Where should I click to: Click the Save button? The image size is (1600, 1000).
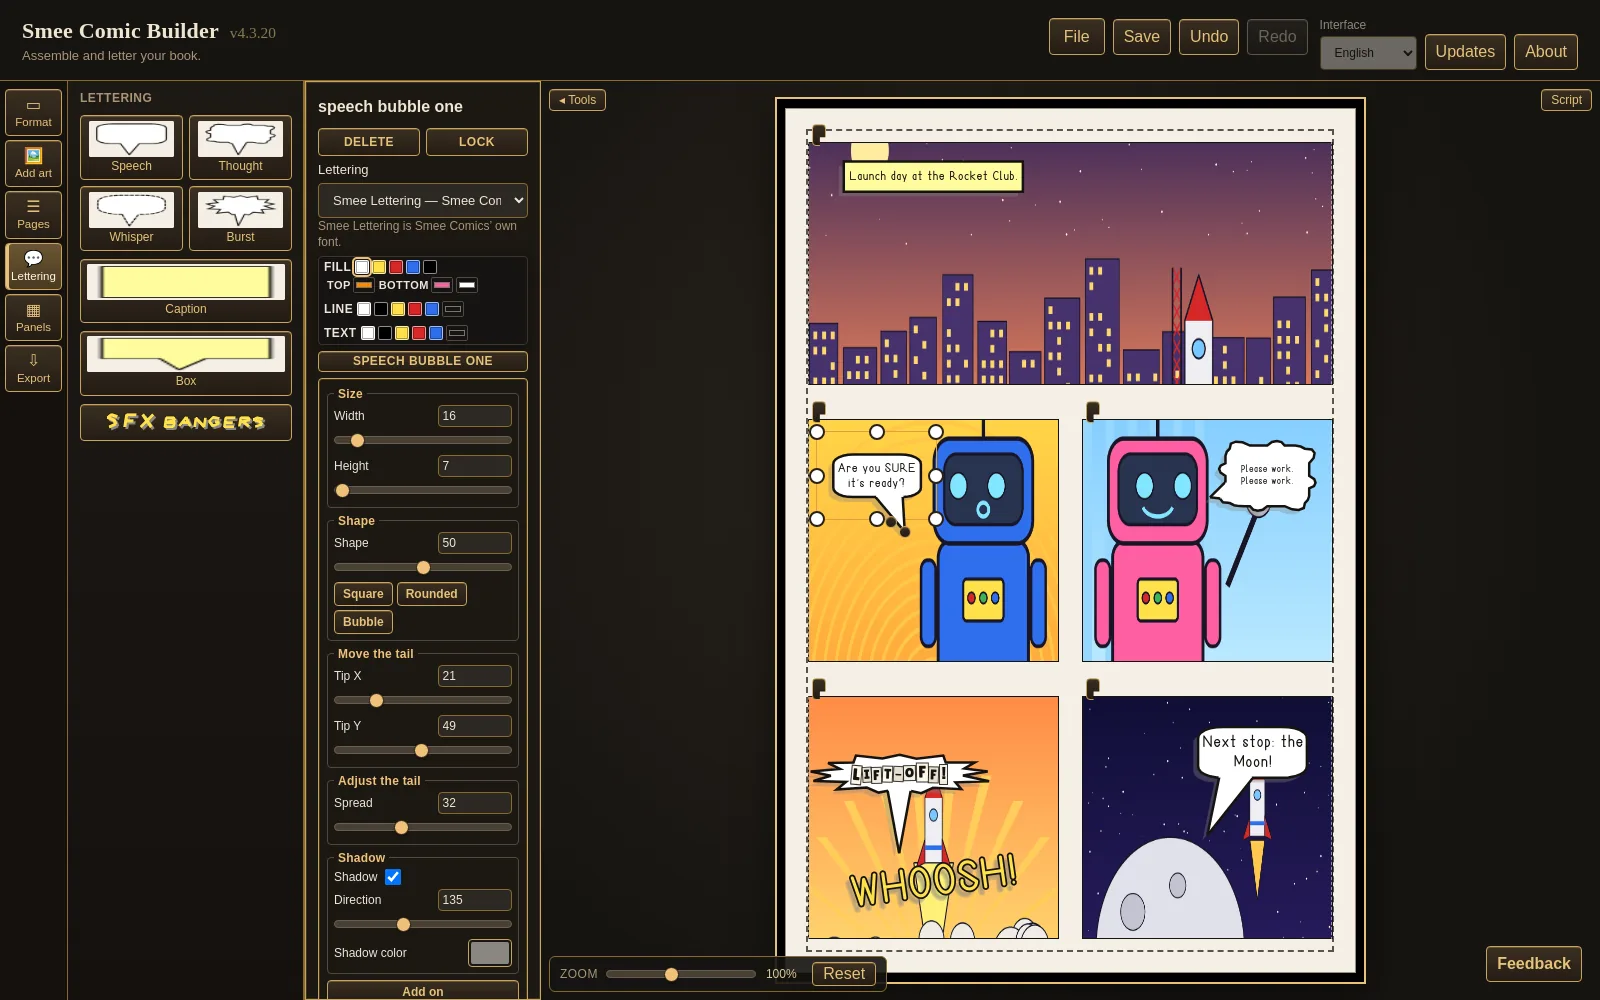pyautogui.click(x=1142, y=37)
